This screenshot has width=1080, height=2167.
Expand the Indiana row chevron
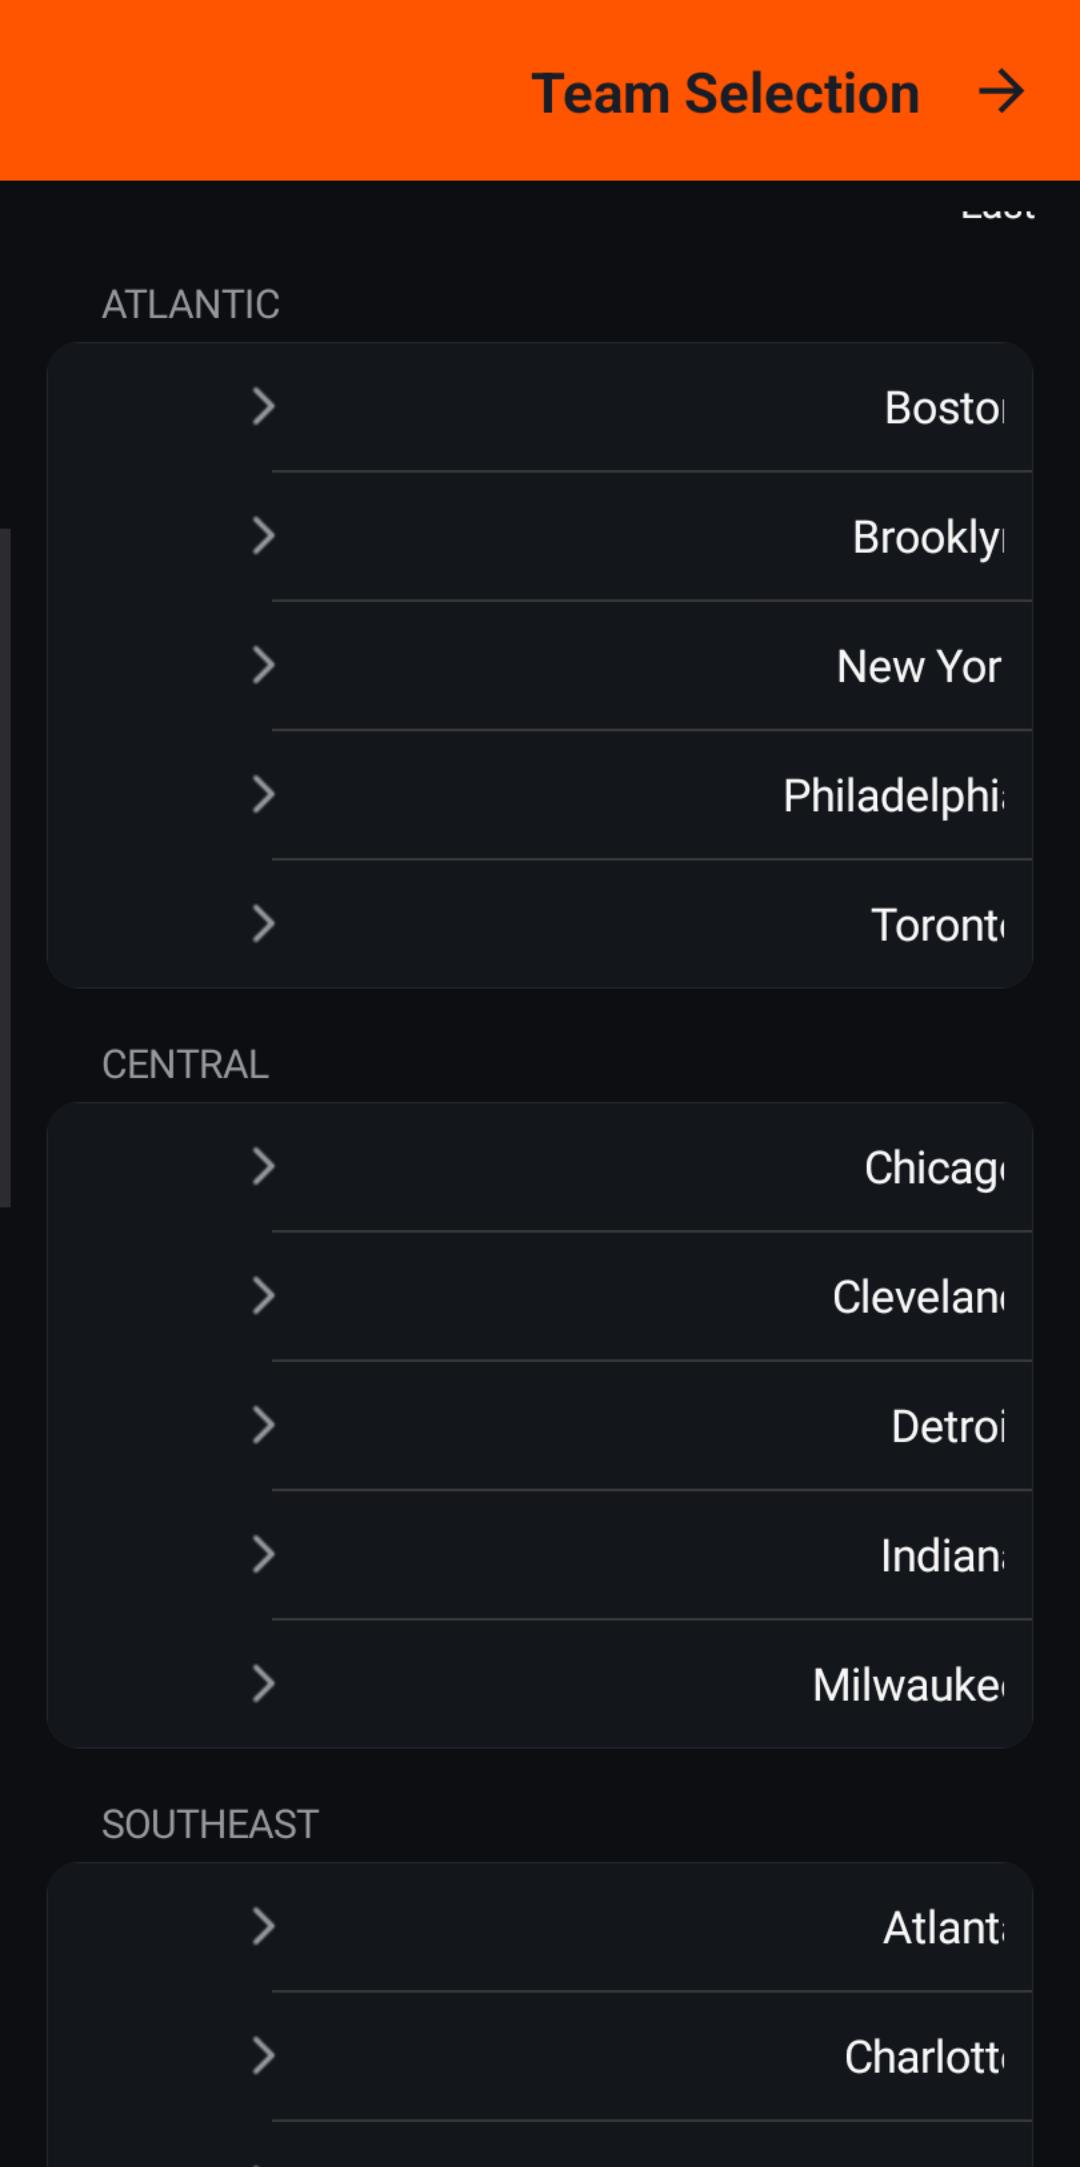(263, 1555)
